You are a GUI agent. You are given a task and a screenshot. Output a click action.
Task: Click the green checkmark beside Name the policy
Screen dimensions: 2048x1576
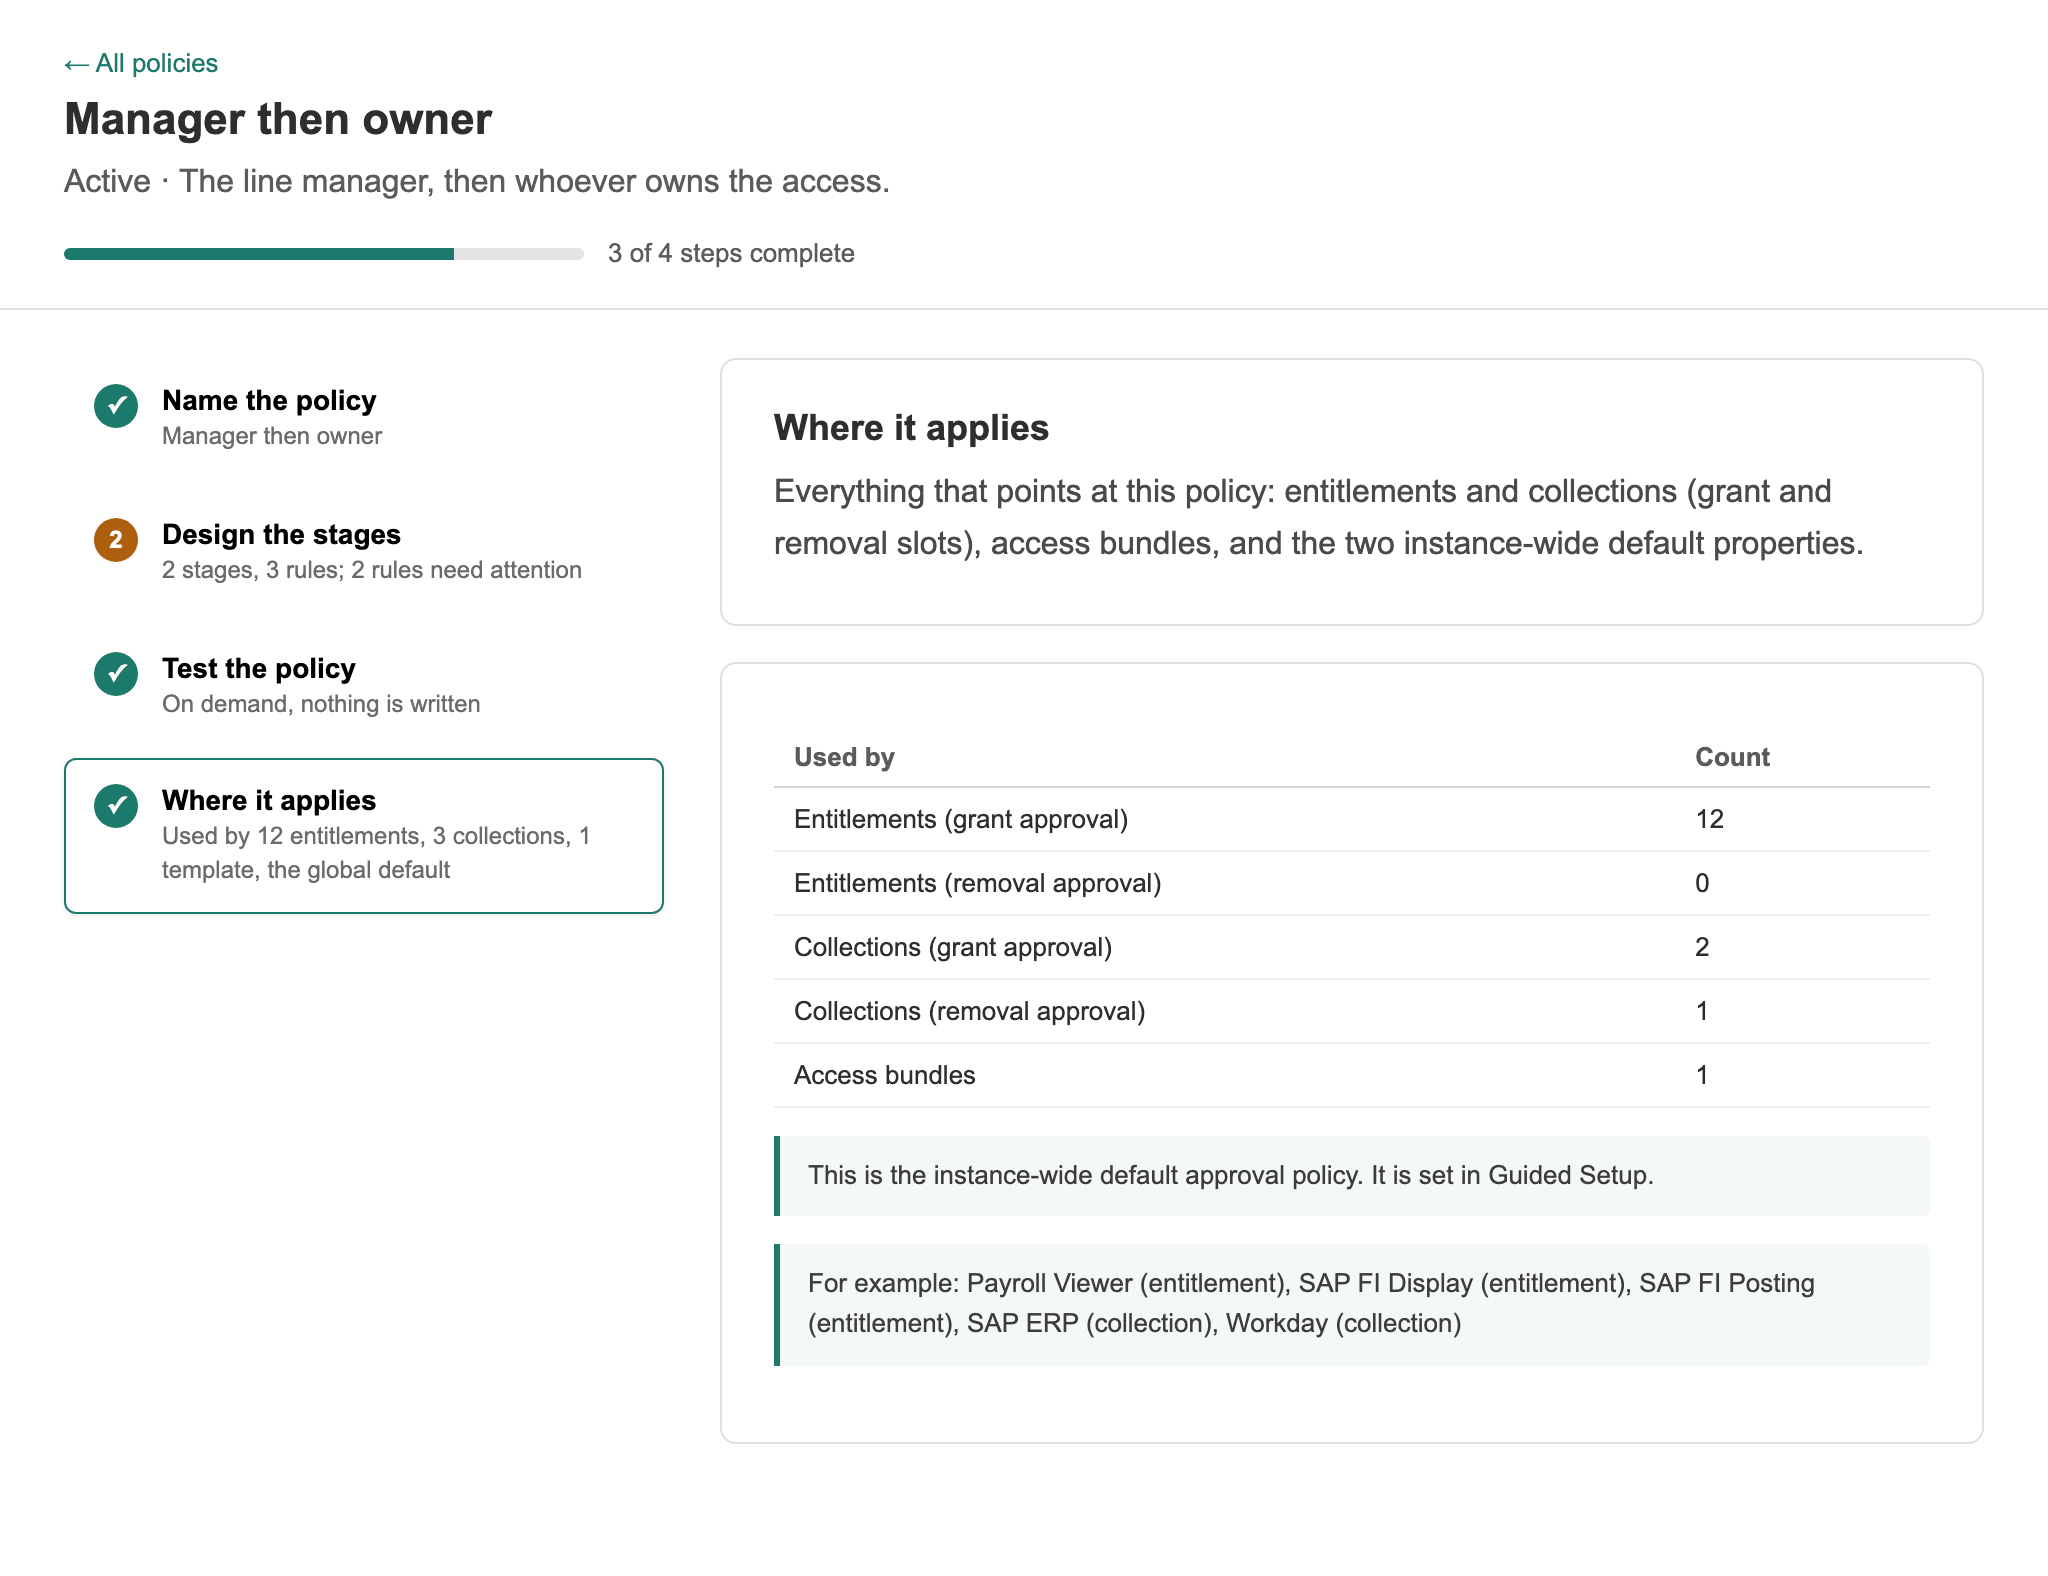[116, 406]
